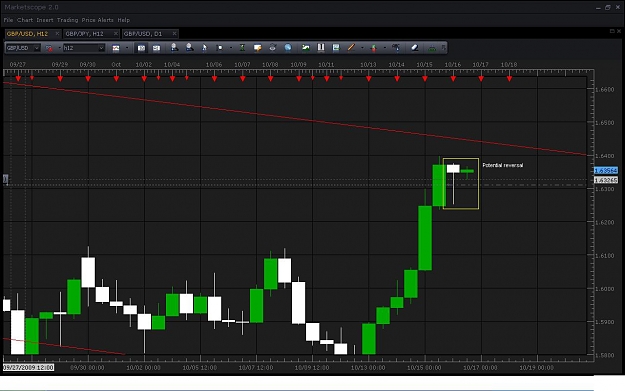Image resolution: width=625 pixels, height=391 pixels.
Task: Click the tools icon left of the eraser
Action: 396,48
